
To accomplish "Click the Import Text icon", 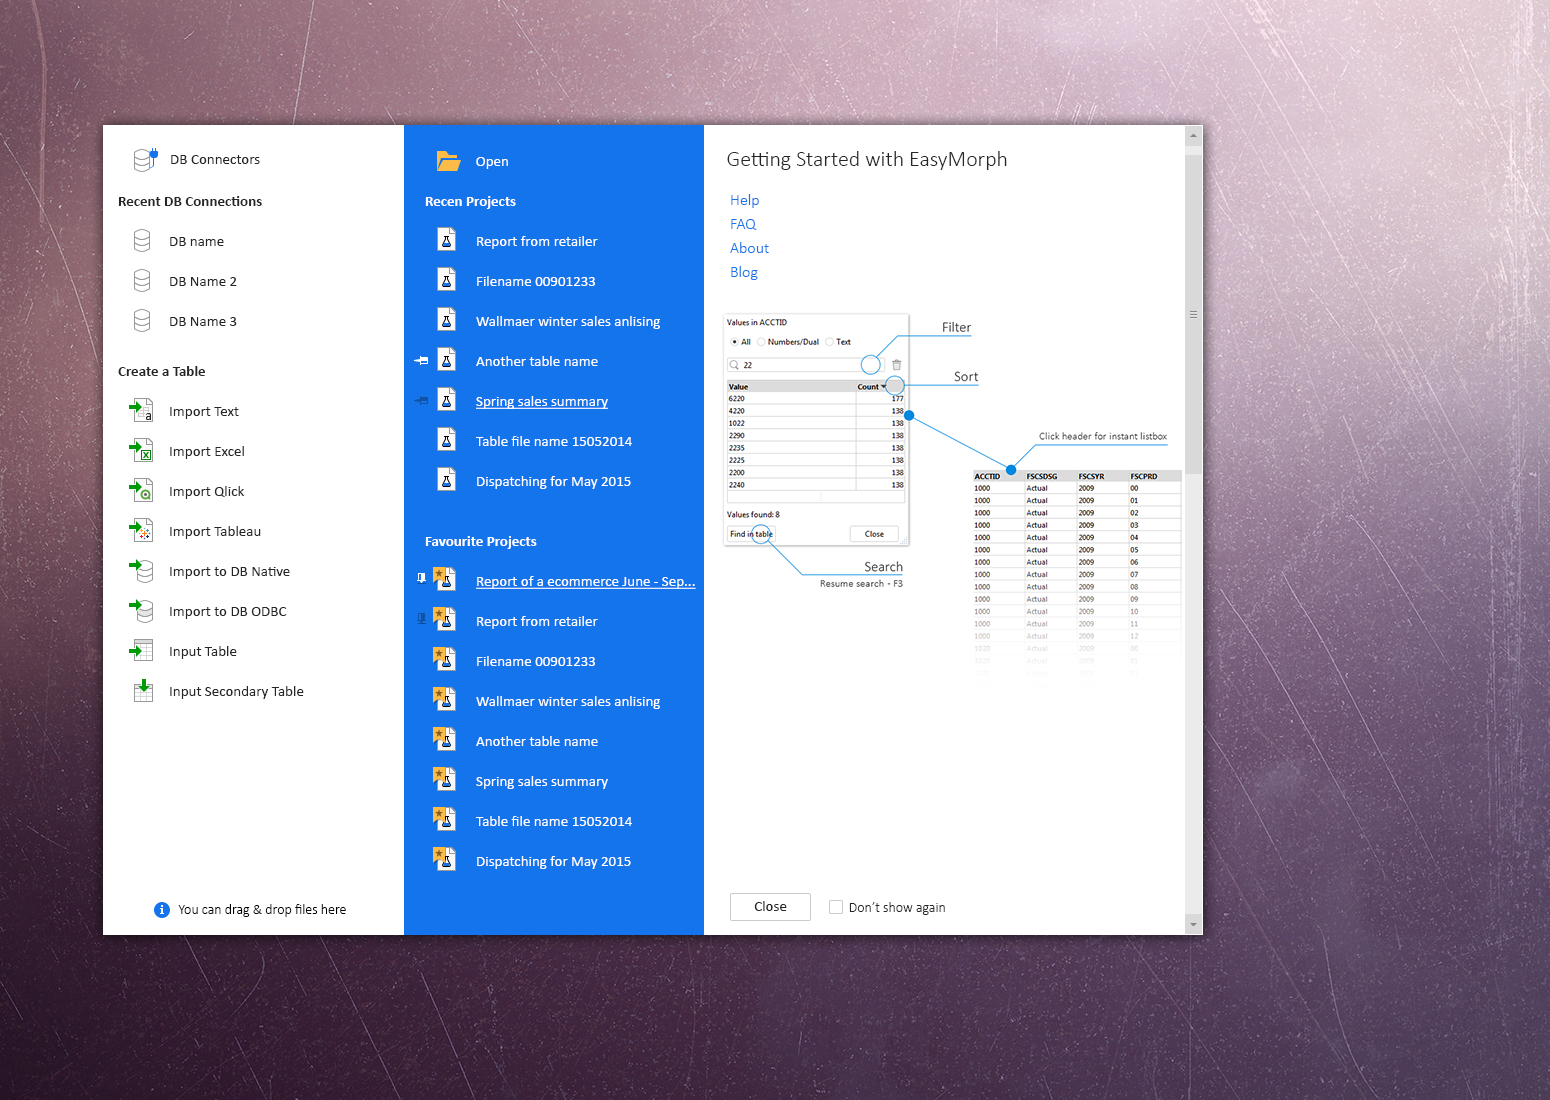I will point(142,410).
